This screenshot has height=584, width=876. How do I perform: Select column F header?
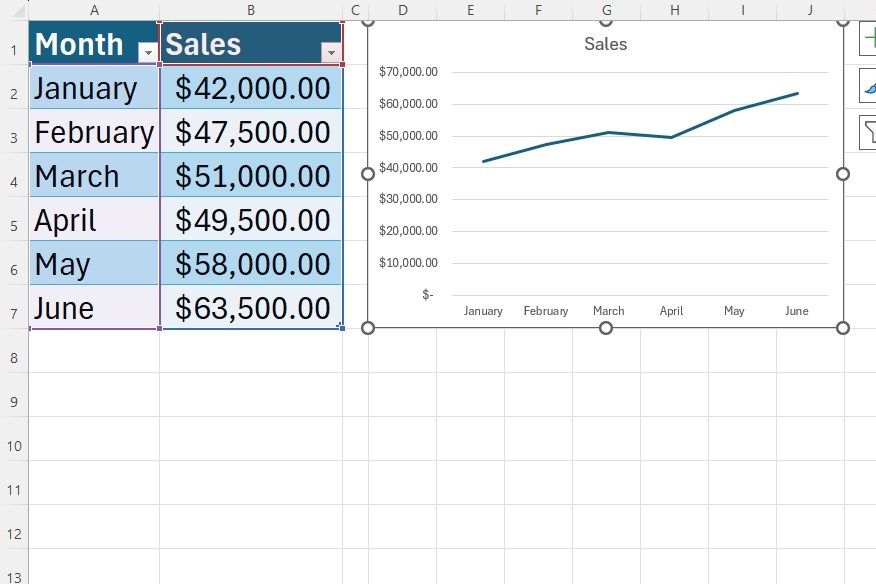[539, 10]
